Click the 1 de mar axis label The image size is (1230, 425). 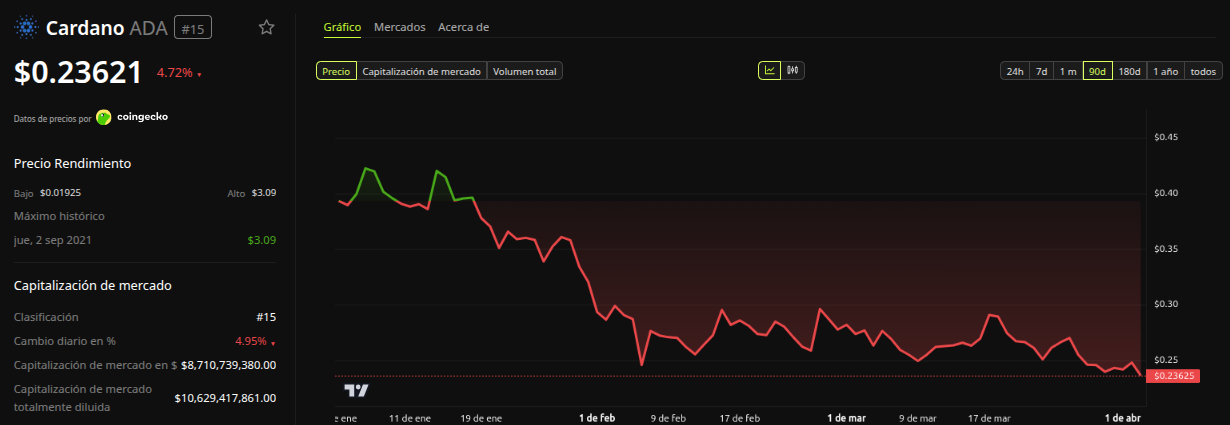pyautogui.click(x=846, y=417)
